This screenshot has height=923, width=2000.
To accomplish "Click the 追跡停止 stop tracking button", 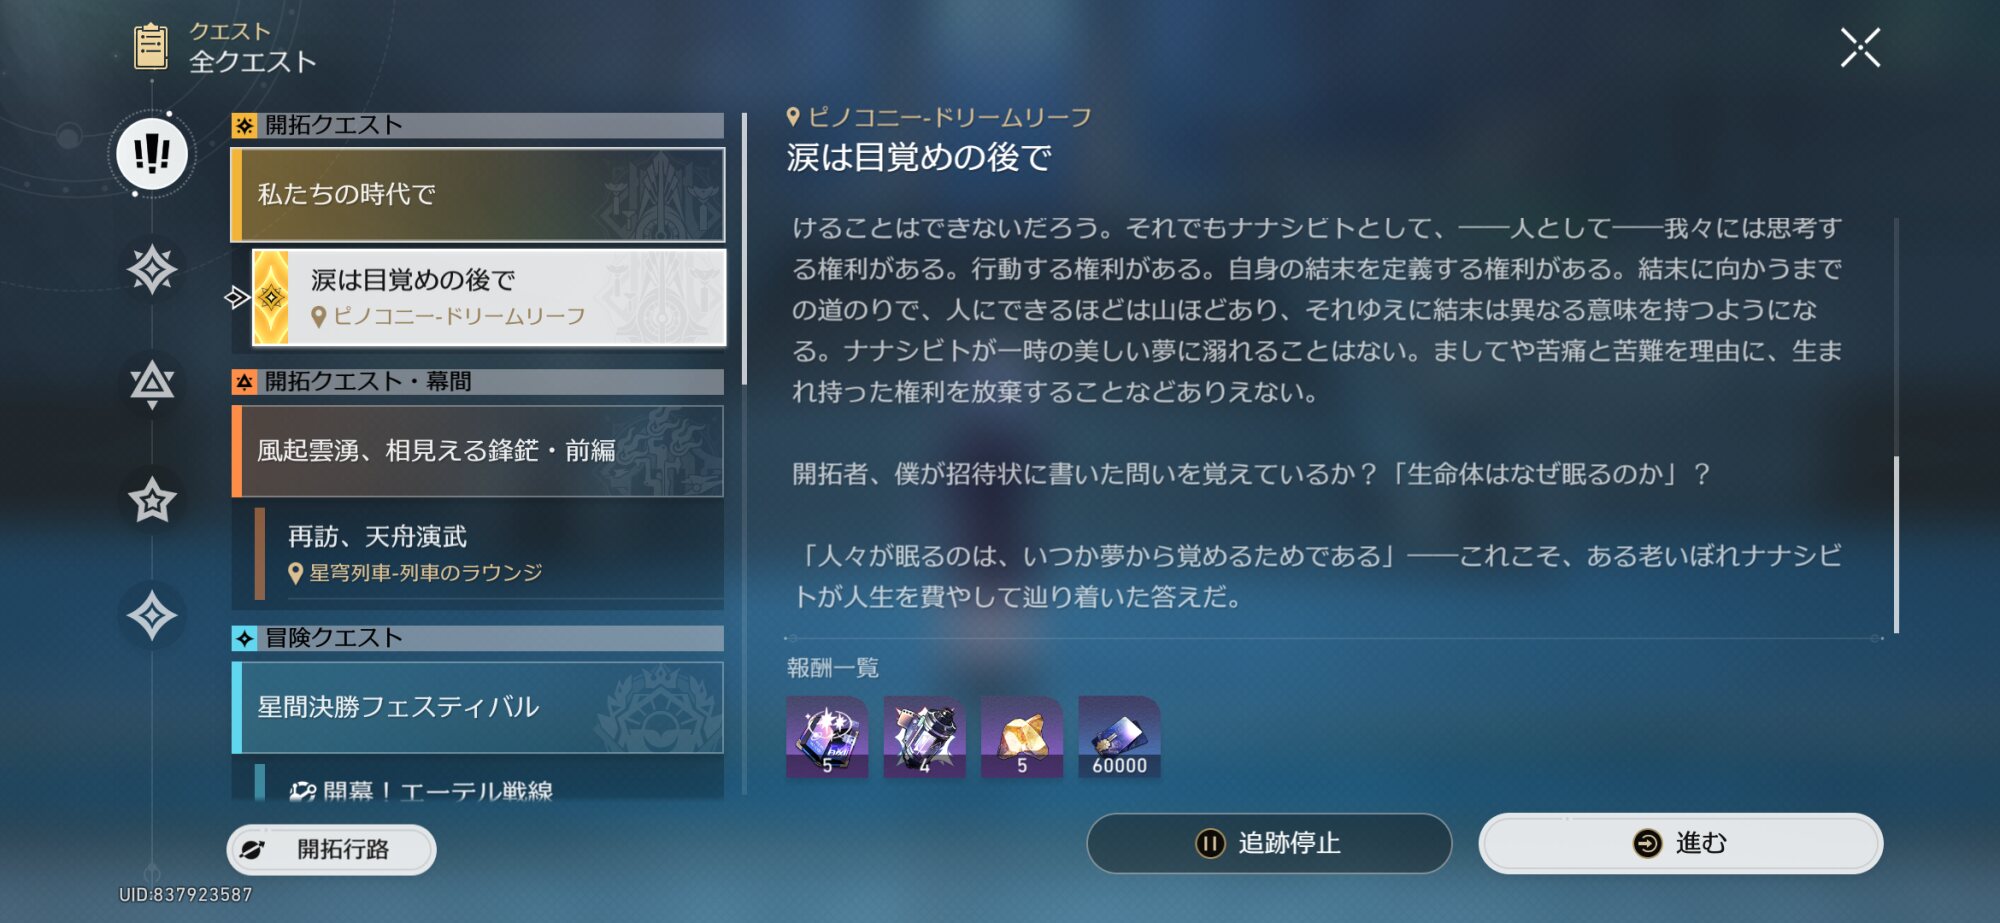I will (1269, 843).
